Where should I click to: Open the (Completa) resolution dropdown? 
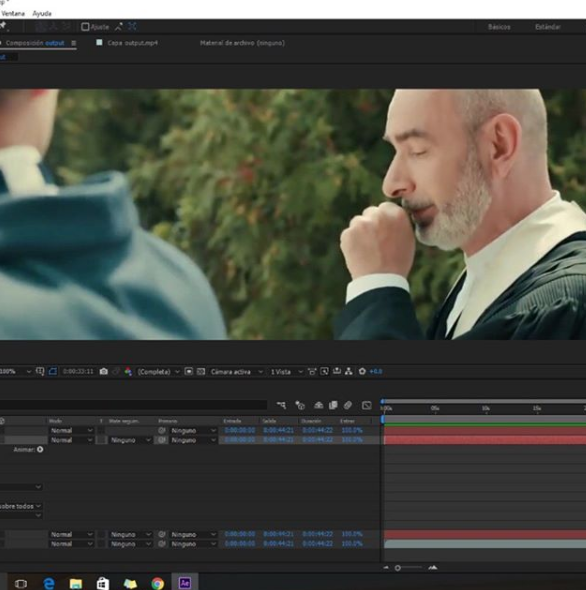pyautogui.click(x=158, y=372)
